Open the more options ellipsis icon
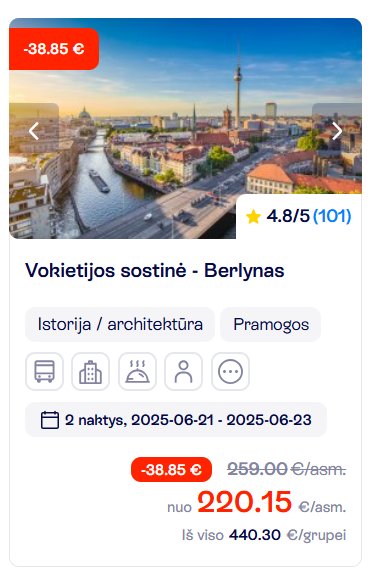 tap(230, 371)
